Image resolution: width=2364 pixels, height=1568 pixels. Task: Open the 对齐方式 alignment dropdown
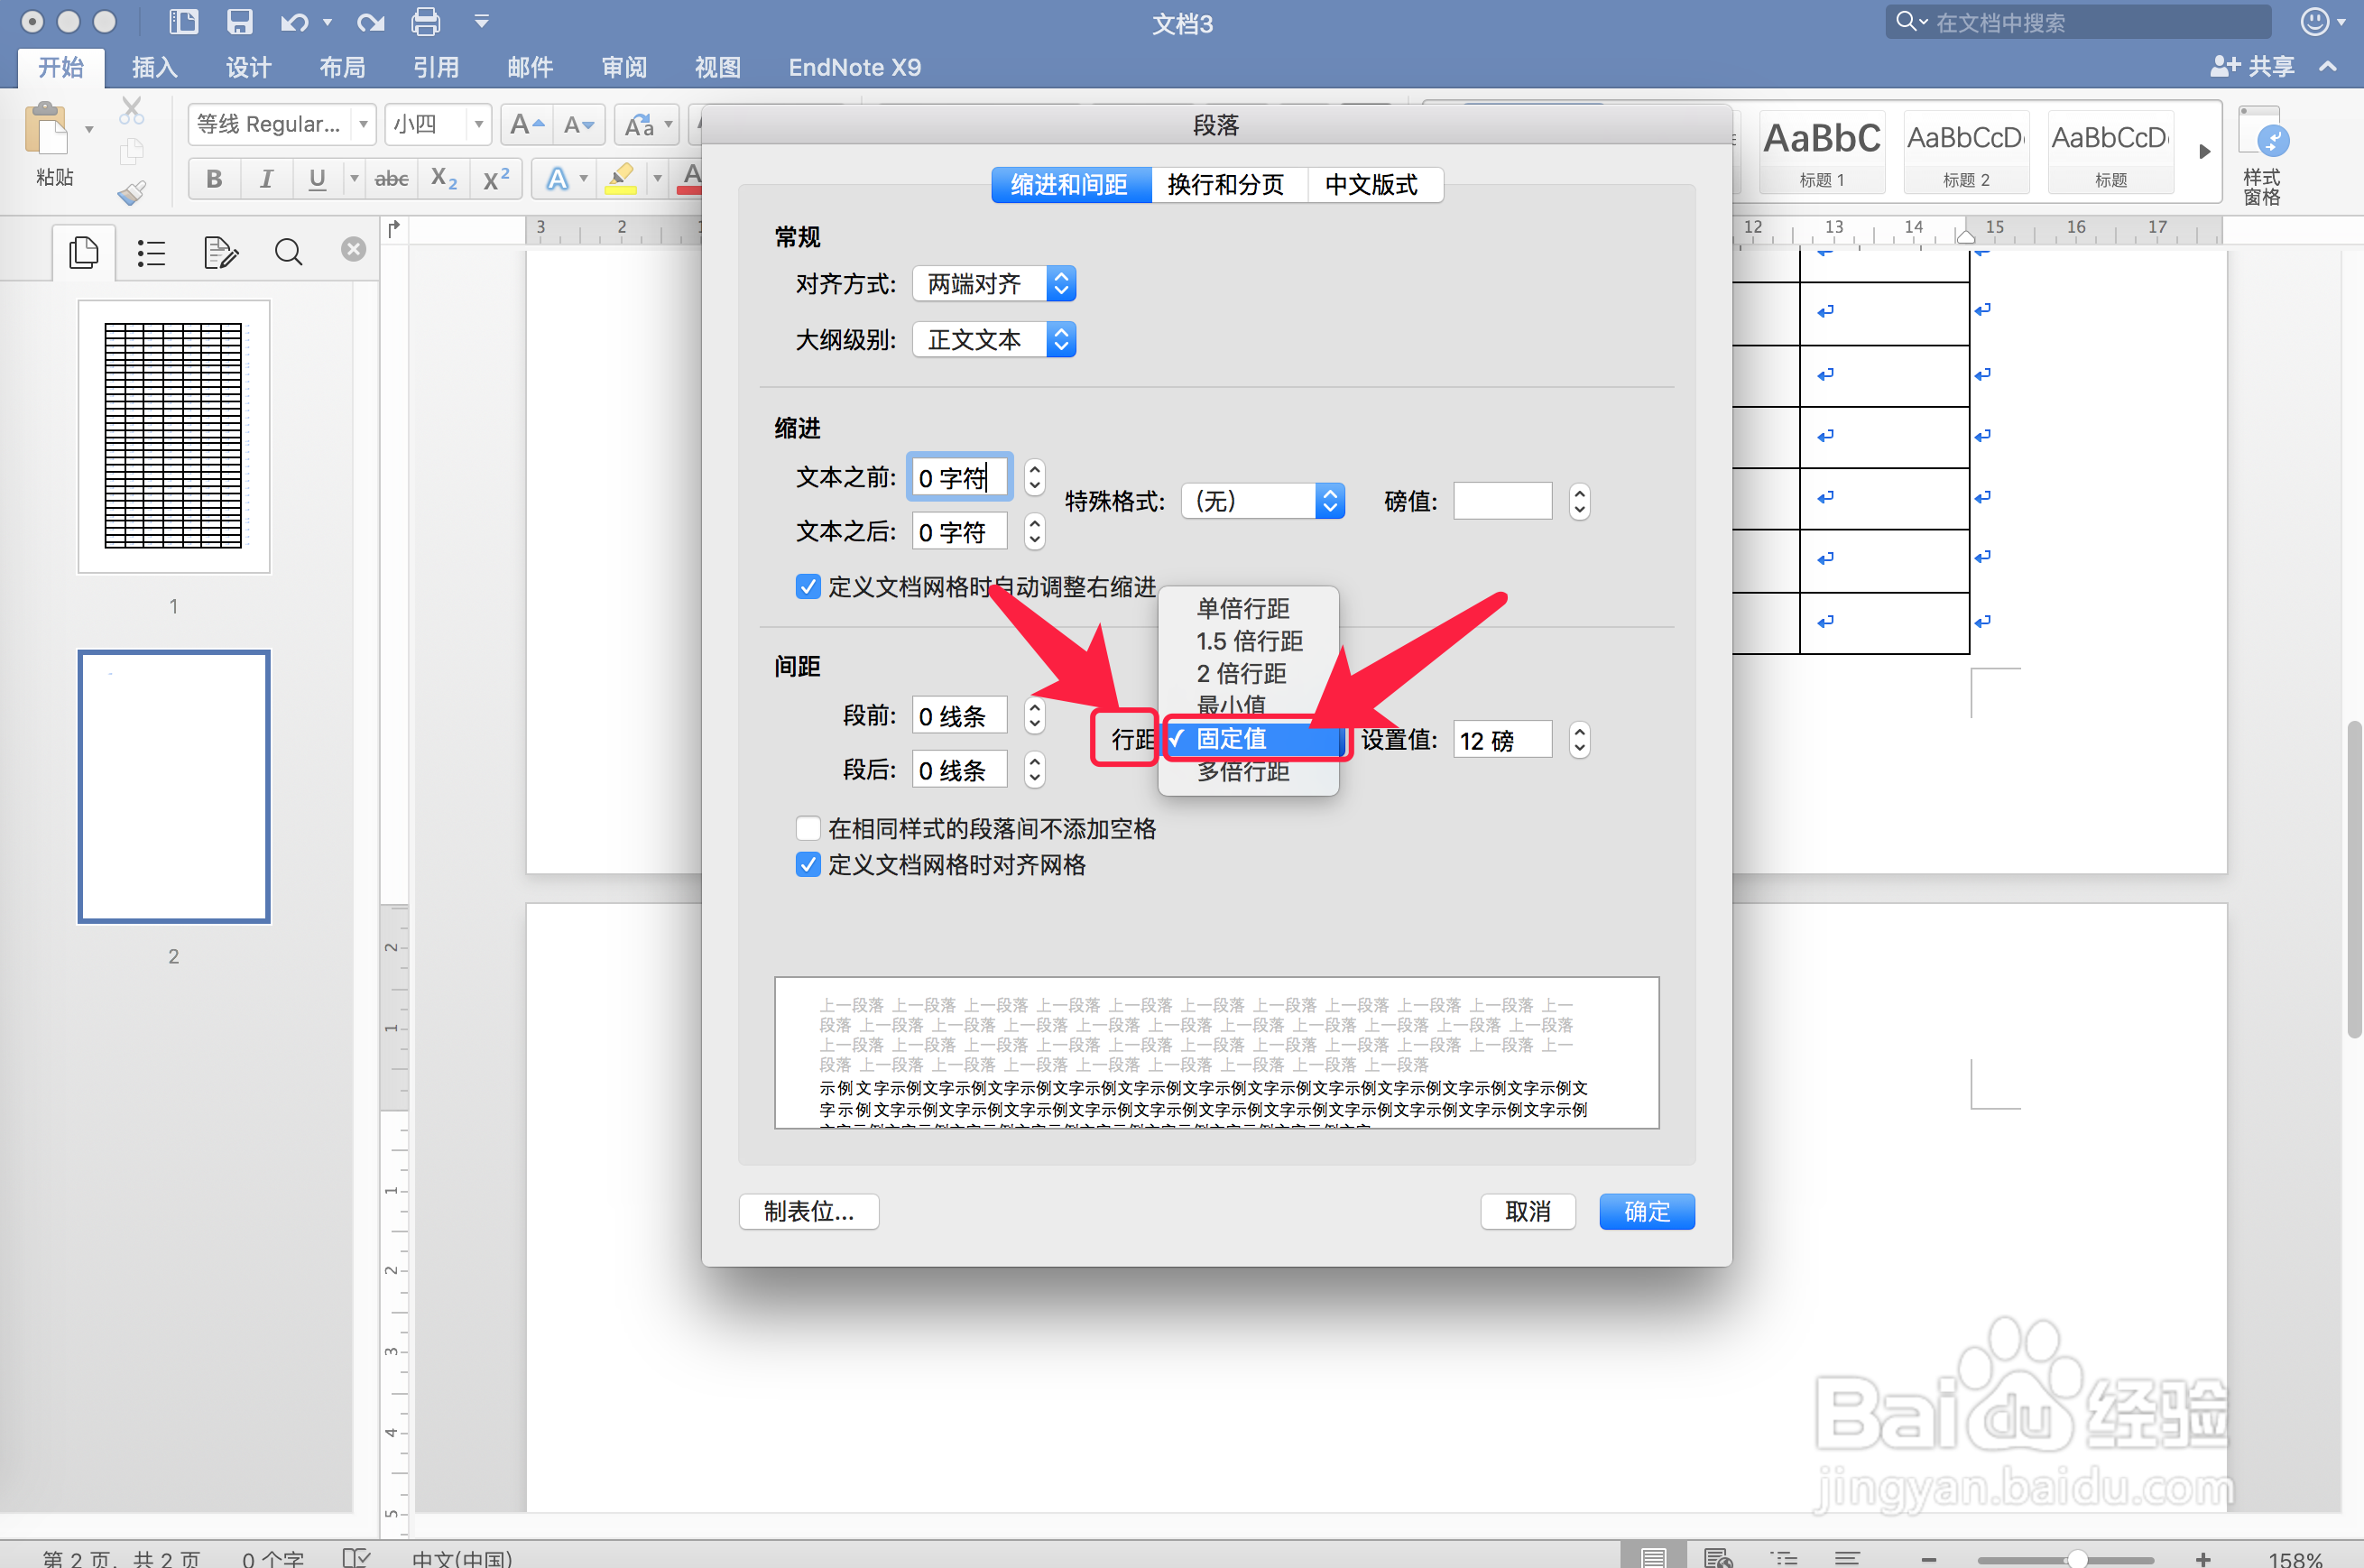994,284
